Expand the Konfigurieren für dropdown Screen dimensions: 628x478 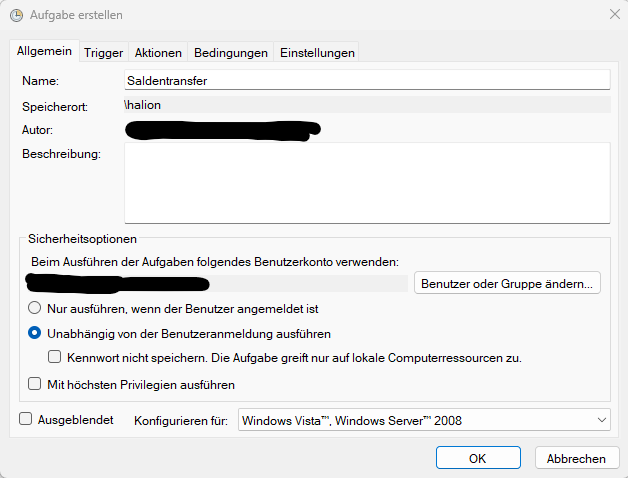(424, 421)
